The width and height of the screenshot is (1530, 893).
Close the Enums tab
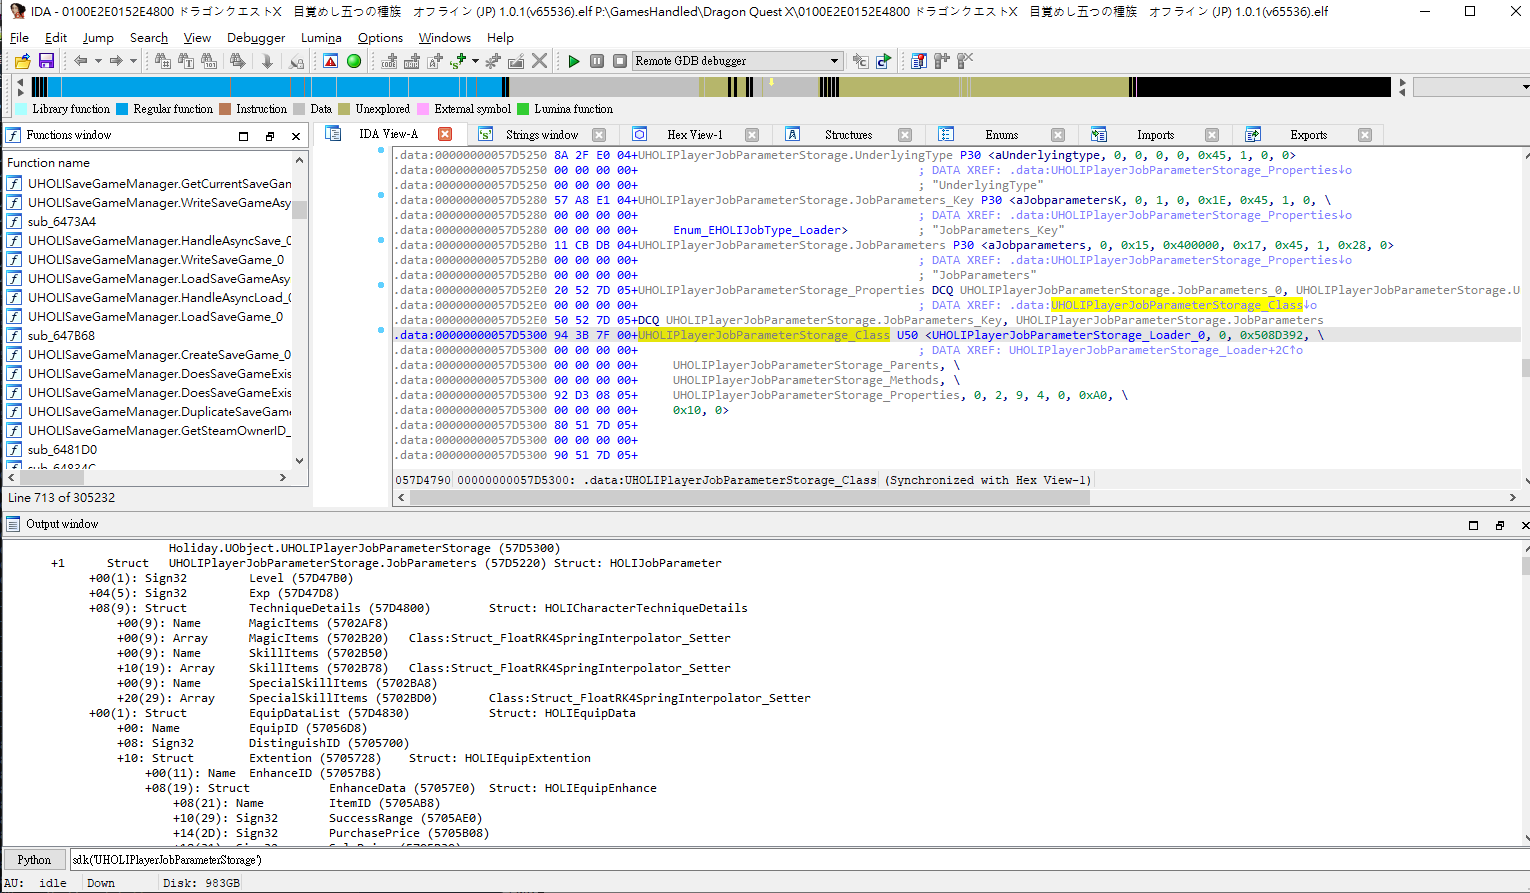click(1058, 135)
